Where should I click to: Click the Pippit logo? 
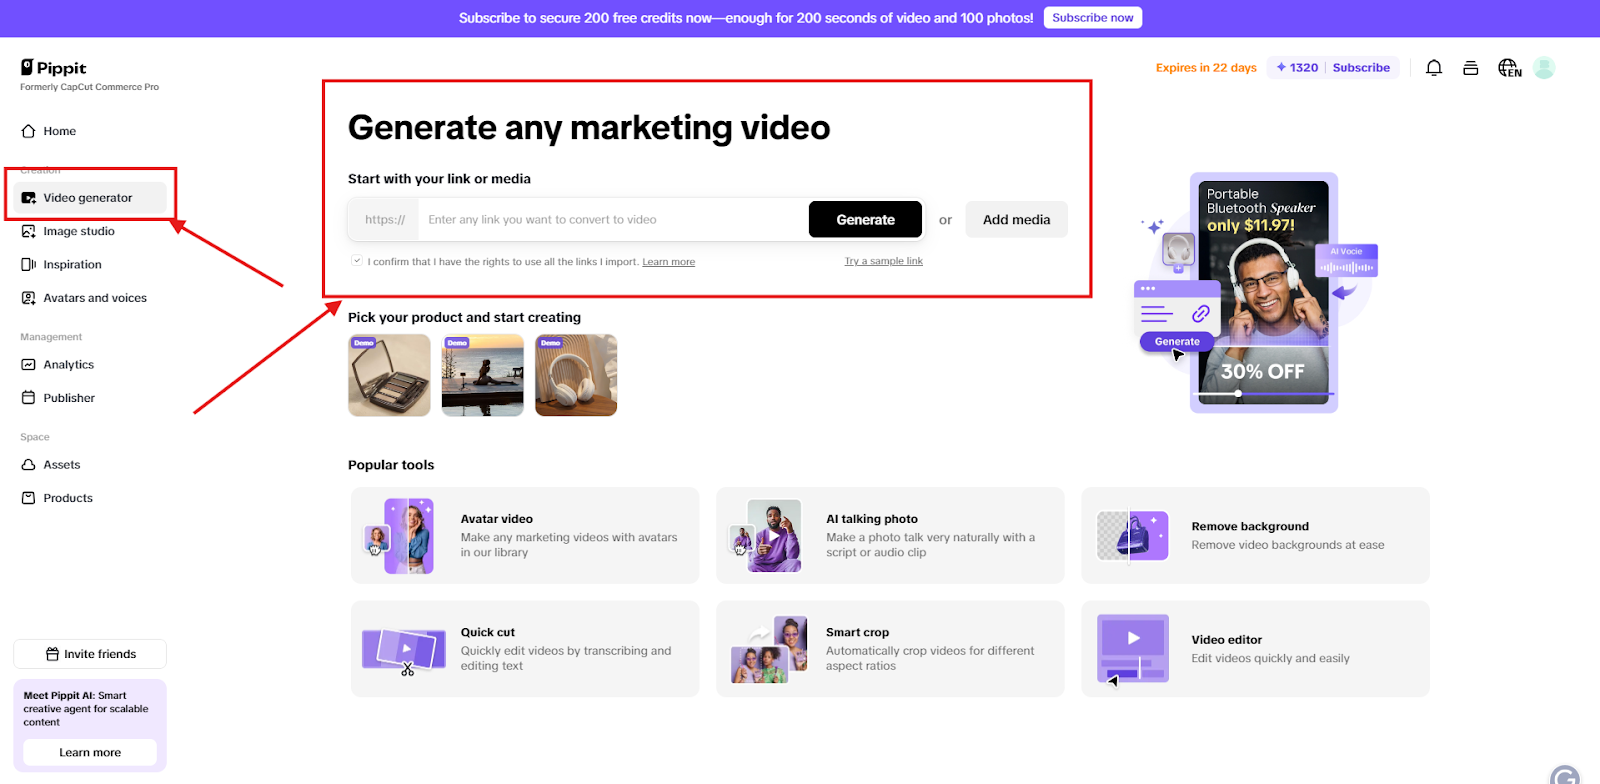click(54, 68)
